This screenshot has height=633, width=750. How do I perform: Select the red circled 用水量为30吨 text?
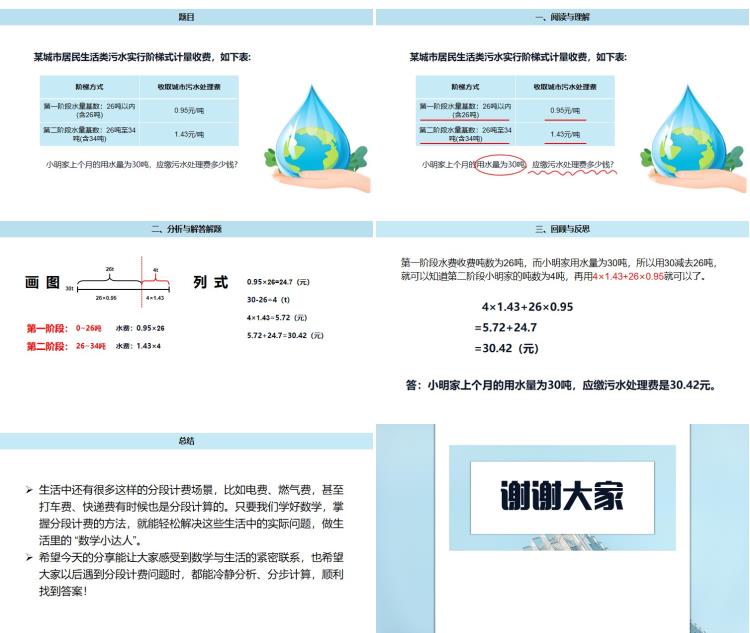click(x=497, y=164)
